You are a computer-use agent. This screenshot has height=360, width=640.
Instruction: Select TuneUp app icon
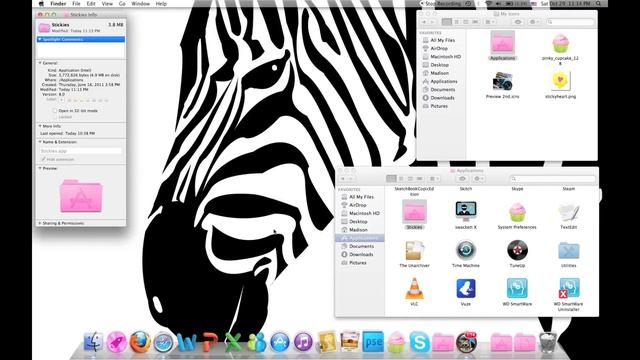click(x=517, y=250)
